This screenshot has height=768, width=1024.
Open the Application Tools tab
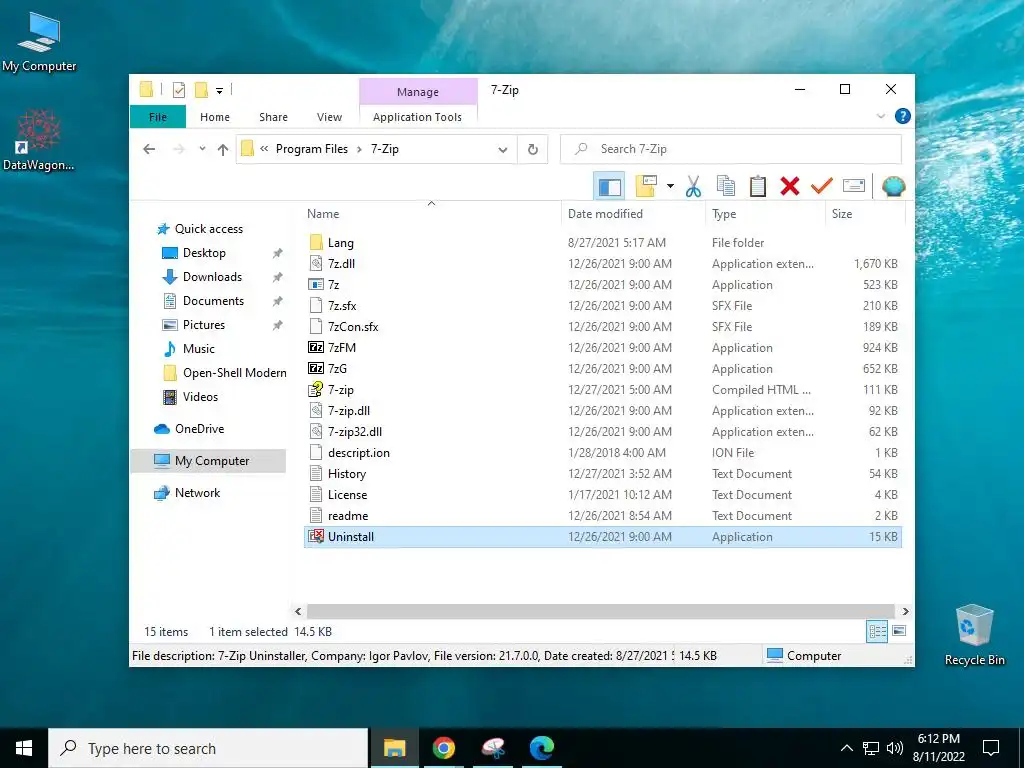[417, 117]
